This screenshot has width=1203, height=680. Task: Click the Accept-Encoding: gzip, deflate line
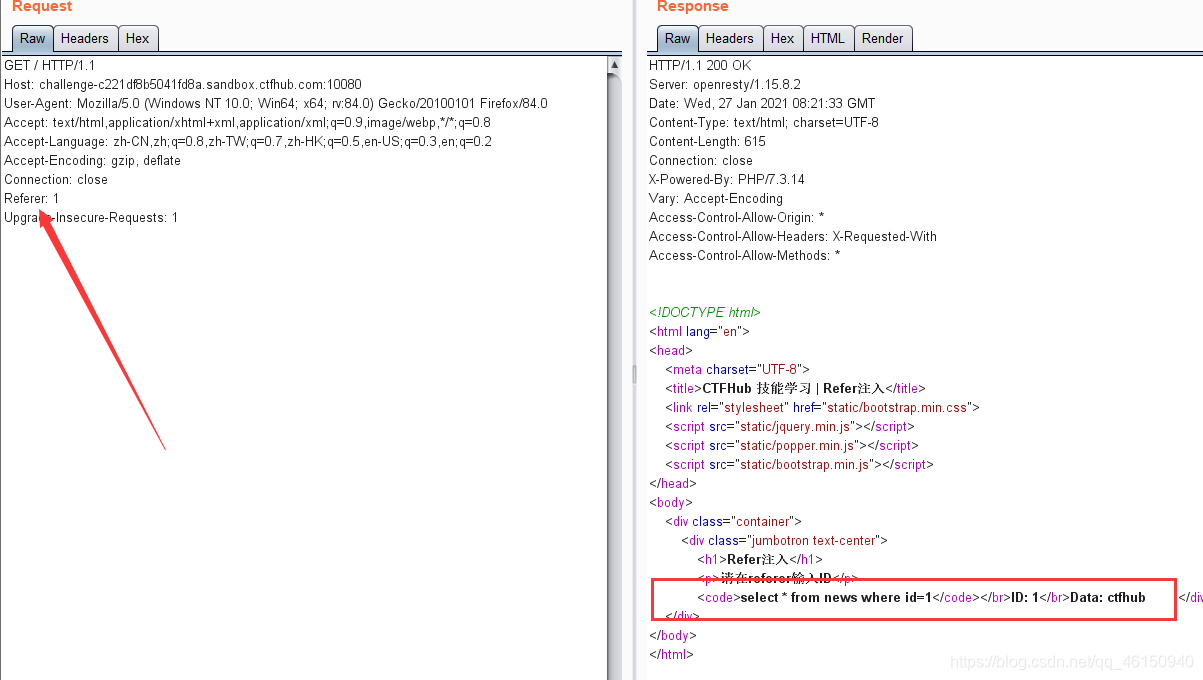(92, 161)
